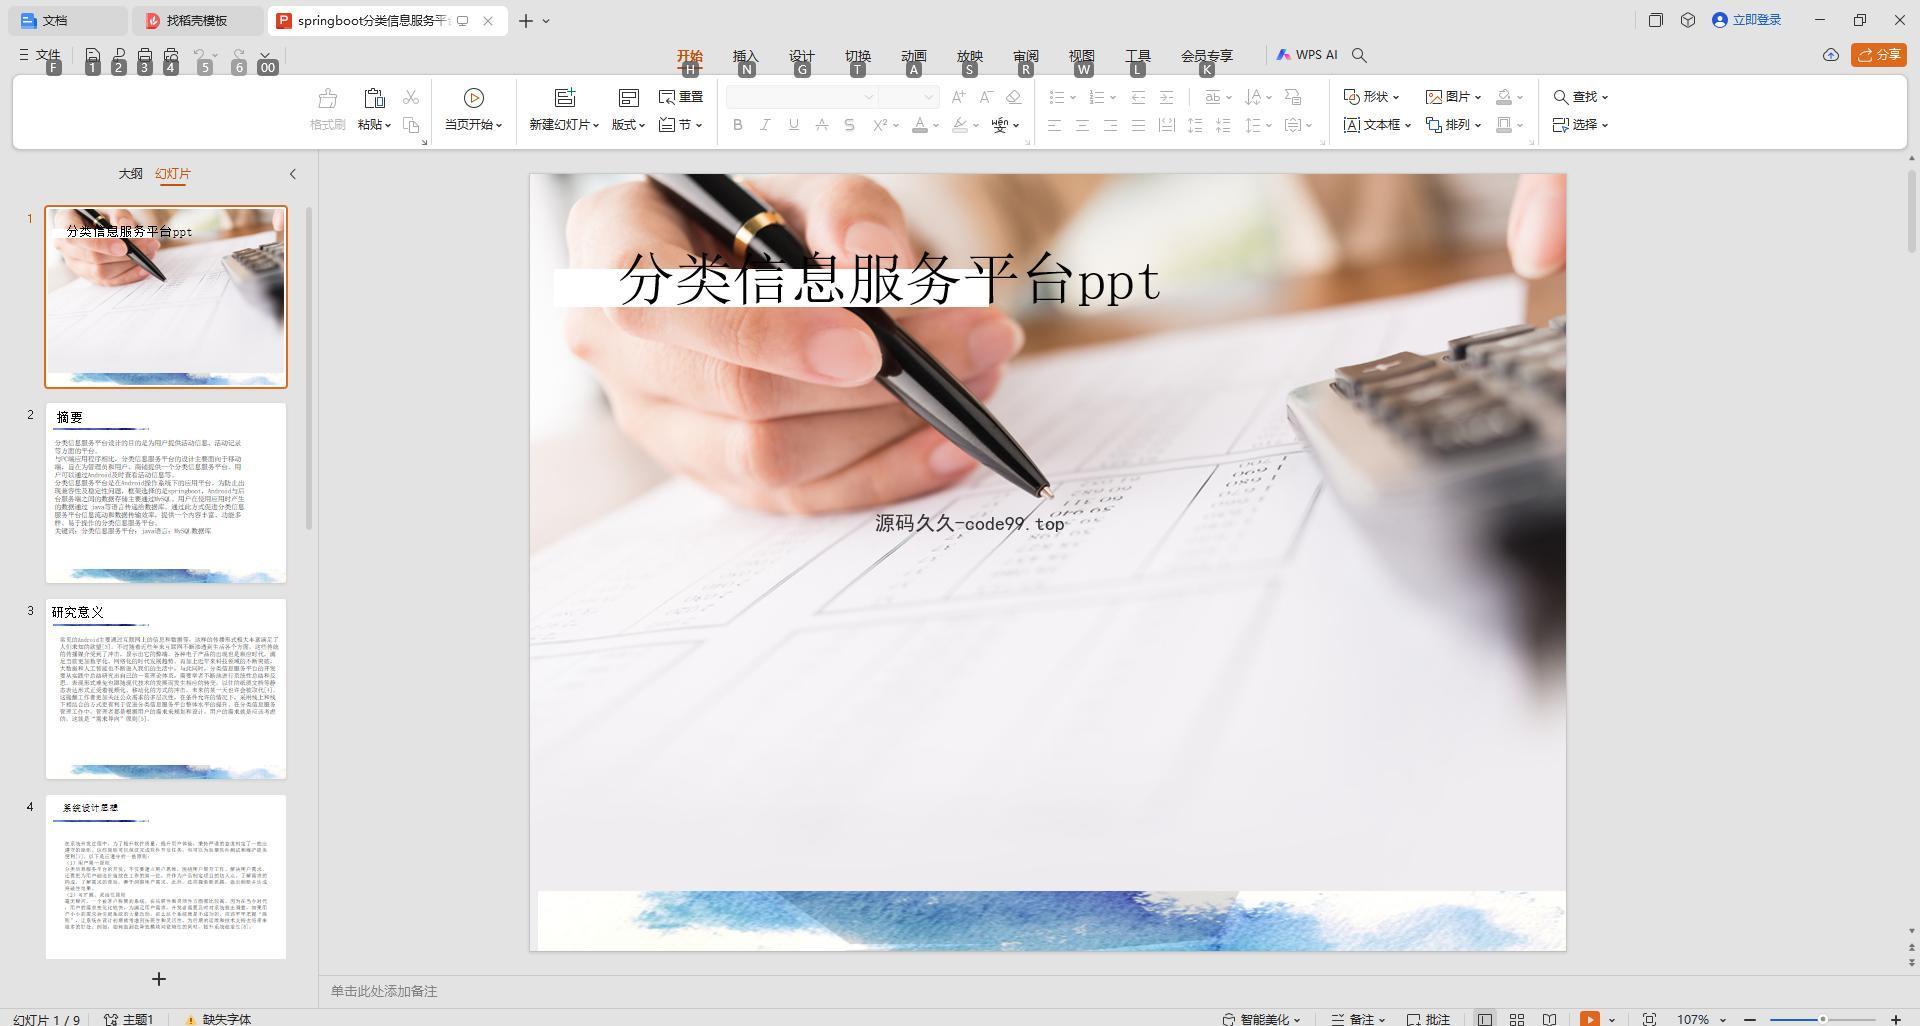Switch to the 大纲 outline tab

coord(130,174)
